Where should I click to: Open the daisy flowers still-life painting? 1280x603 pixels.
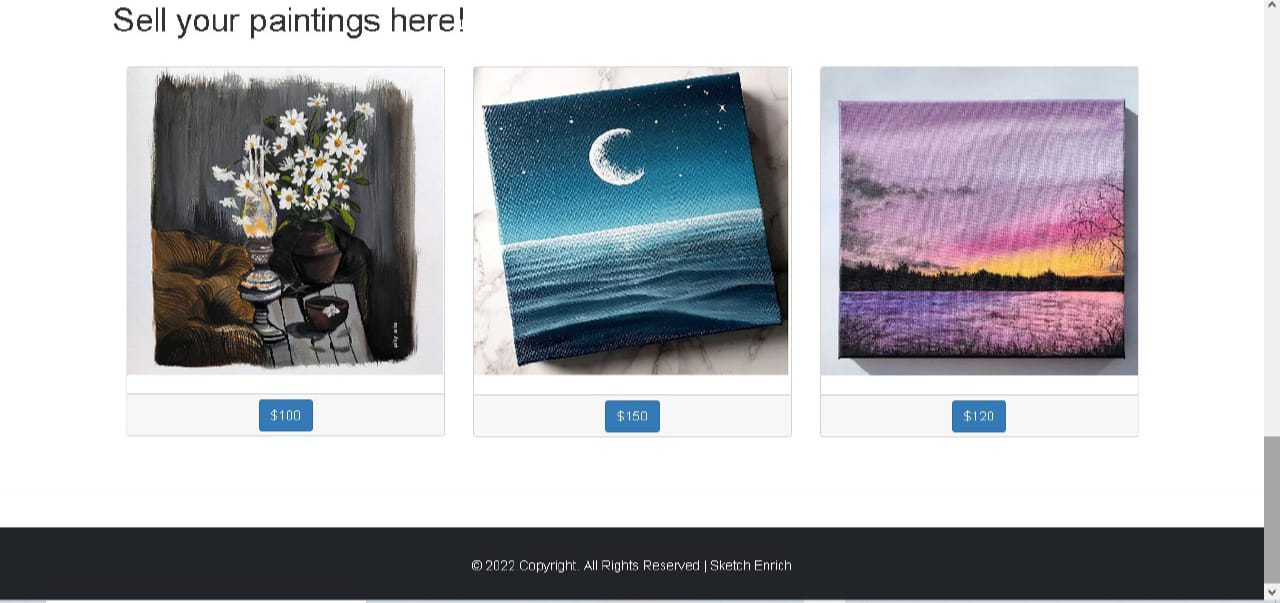(285, 221)
